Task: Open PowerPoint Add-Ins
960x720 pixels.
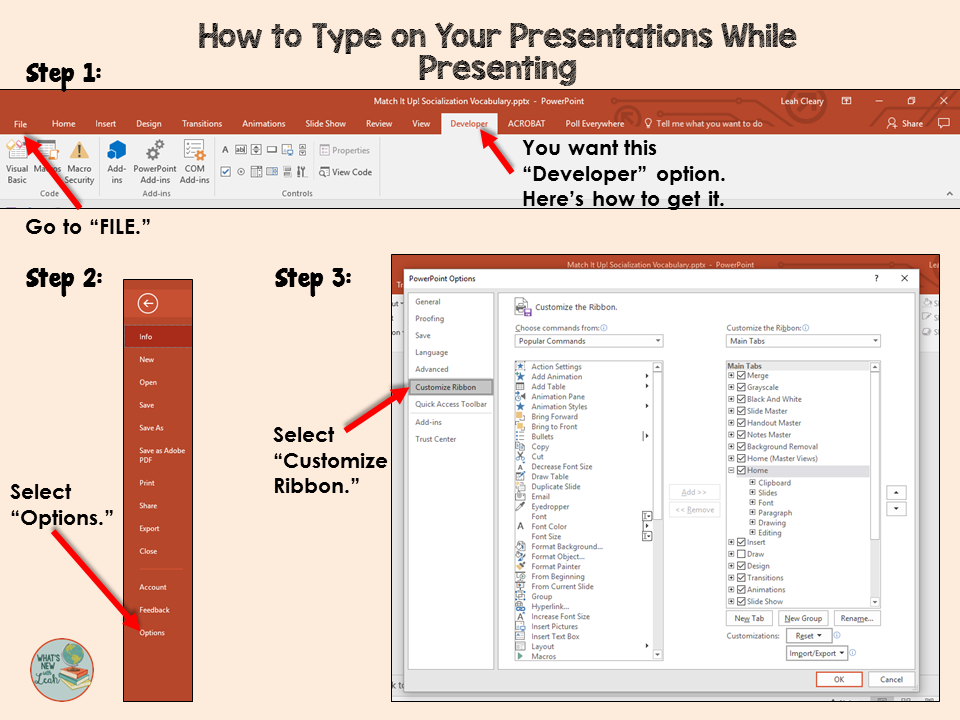Action: pos(156,162)
